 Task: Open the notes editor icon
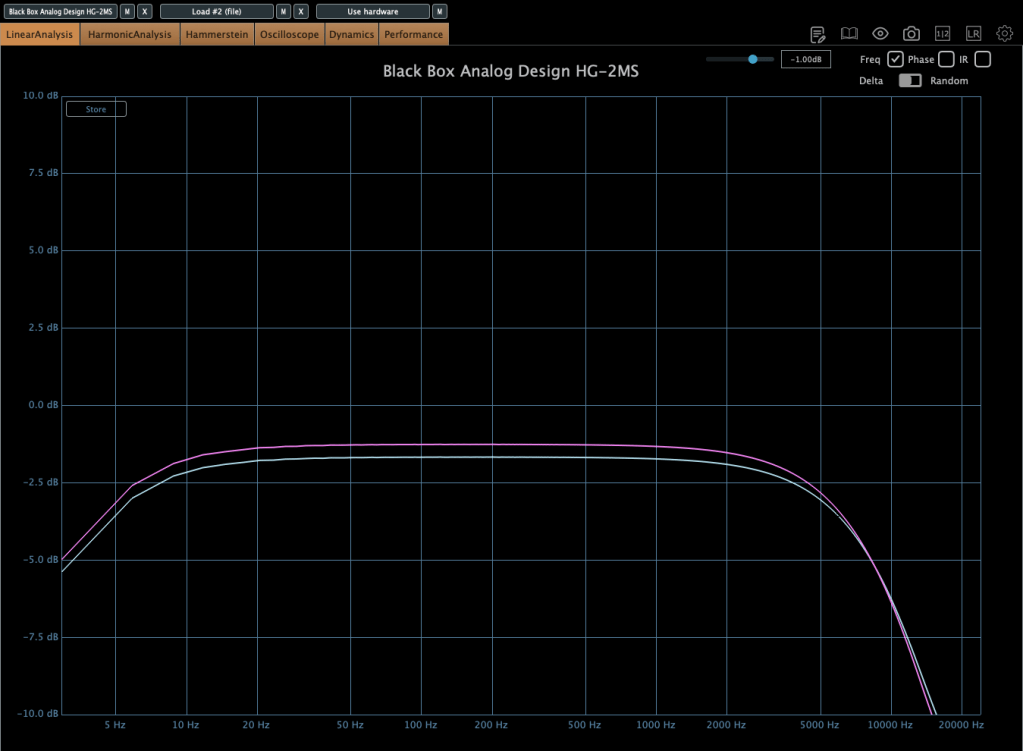817,34
